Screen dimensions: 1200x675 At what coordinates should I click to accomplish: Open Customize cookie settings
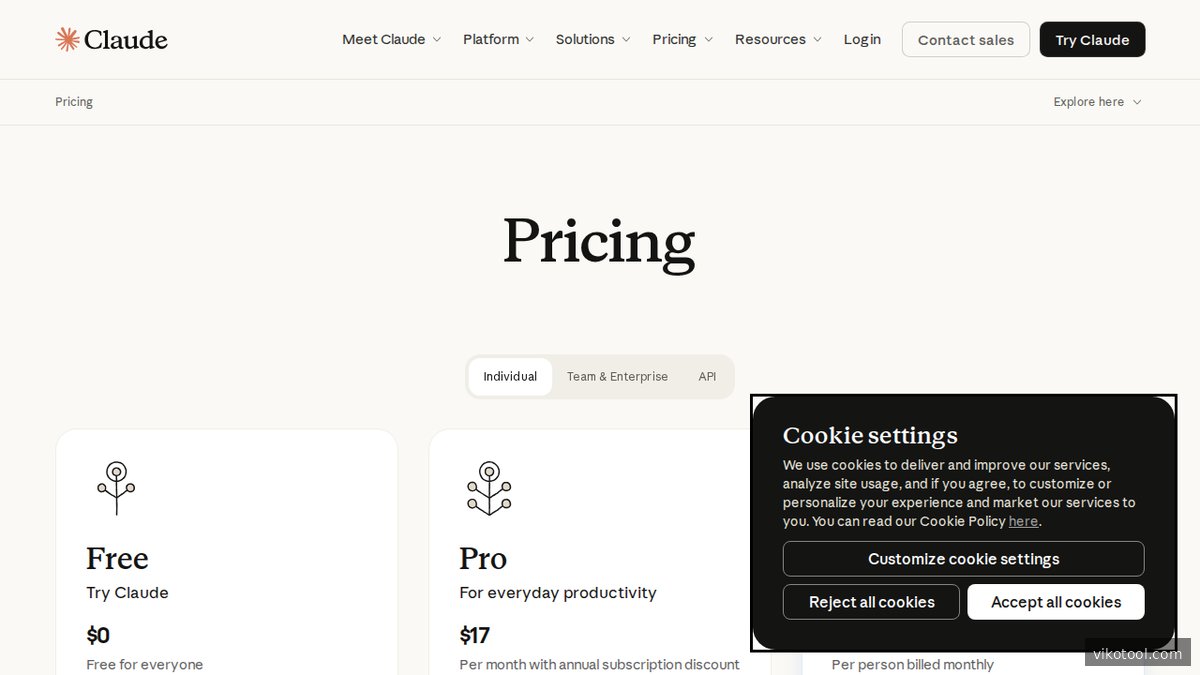pos(963,559)
